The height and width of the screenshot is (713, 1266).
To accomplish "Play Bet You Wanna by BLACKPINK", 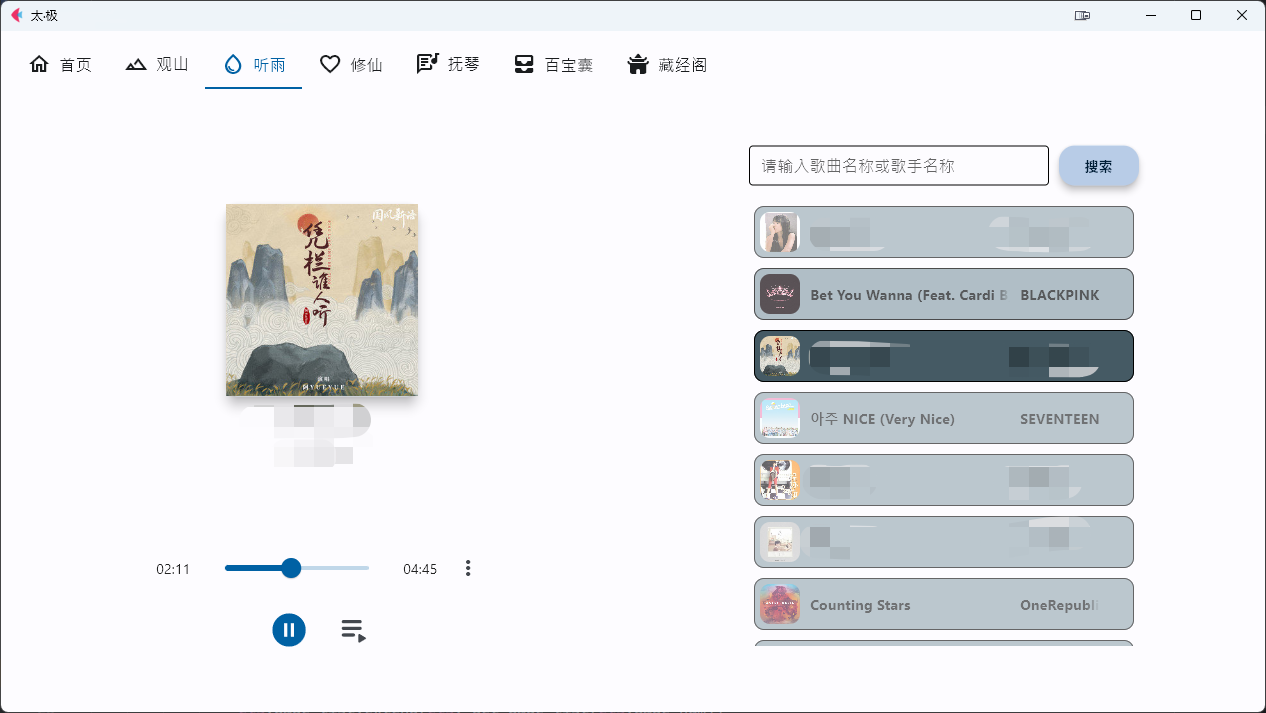I will pos(944,294).
